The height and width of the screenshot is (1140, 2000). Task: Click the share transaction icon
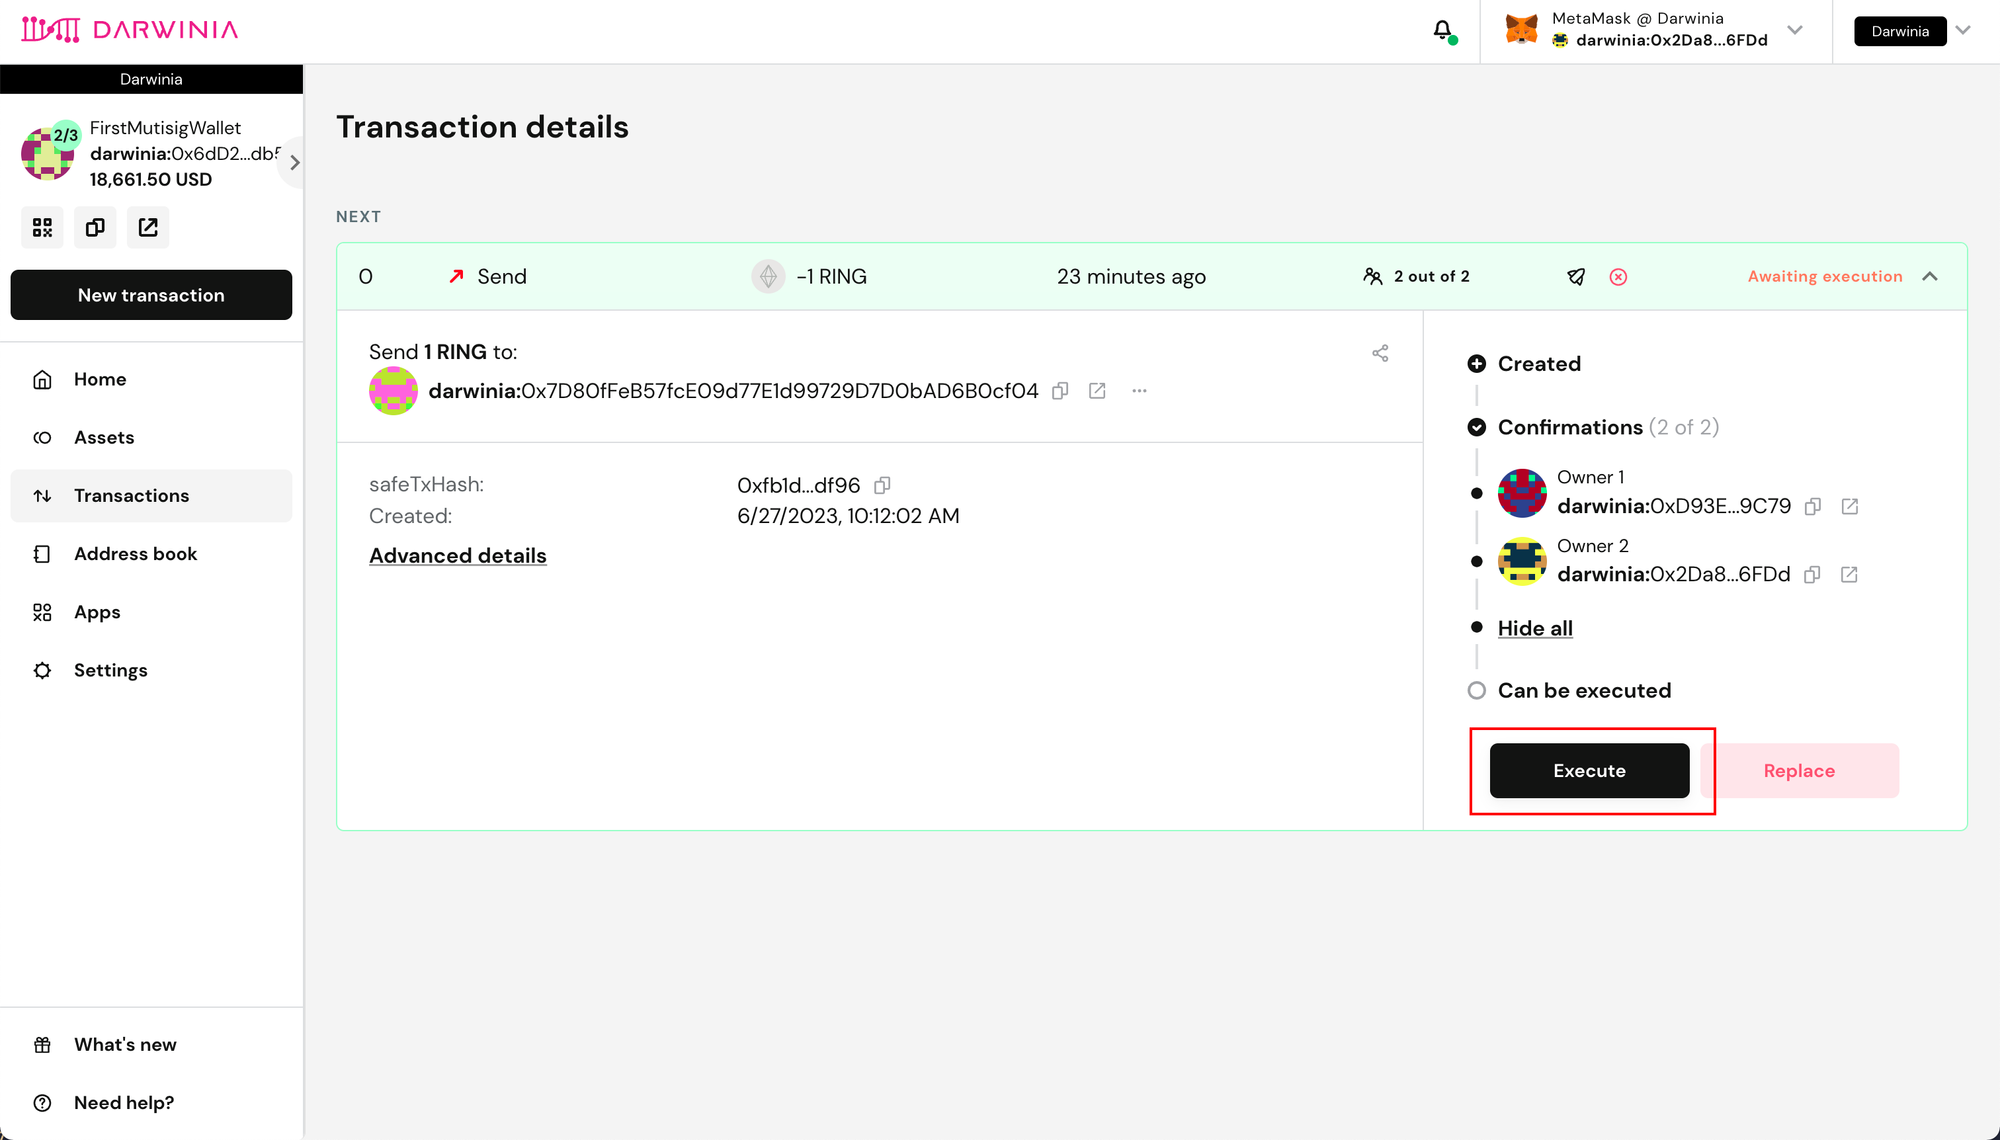pyautogui.click(x=1380, y=353)
